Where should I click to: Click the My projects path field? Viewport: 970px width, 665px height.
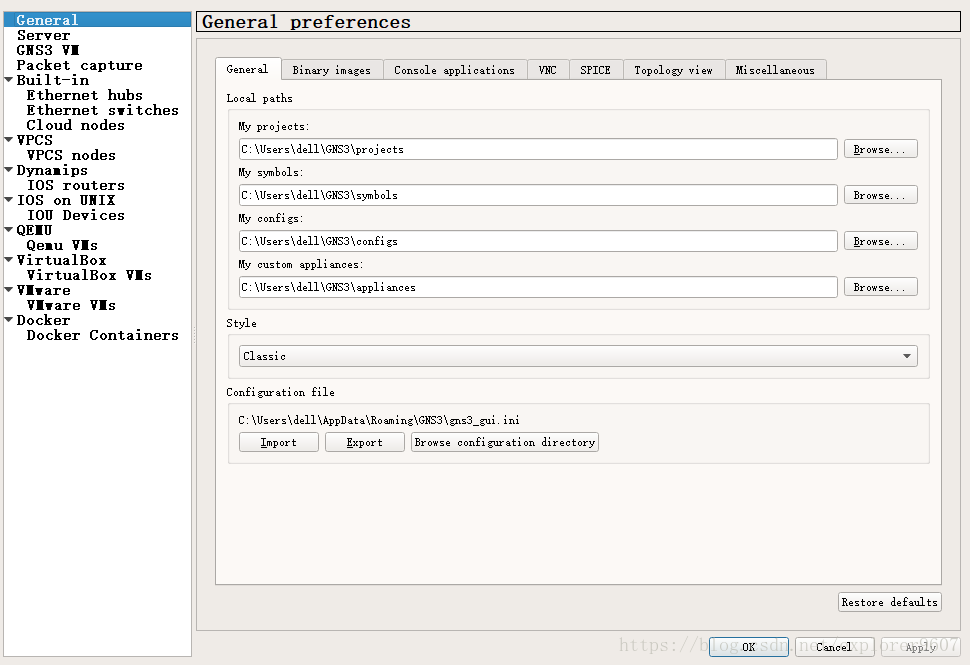click(538, 149)
